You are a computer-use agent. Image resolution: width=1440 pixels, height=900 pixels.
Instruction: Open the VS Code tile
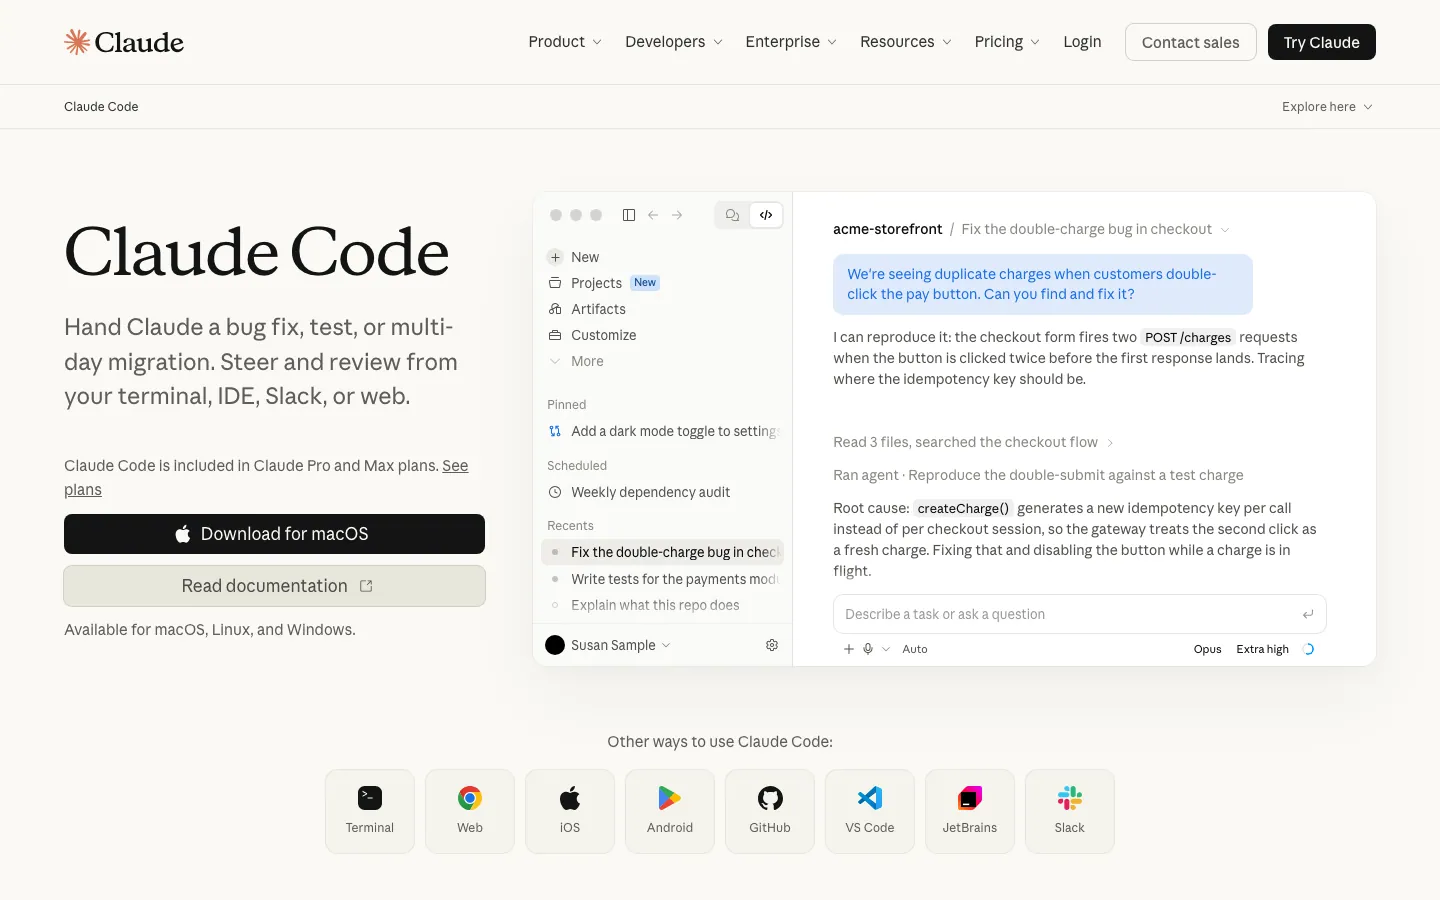tap(870, 811)
